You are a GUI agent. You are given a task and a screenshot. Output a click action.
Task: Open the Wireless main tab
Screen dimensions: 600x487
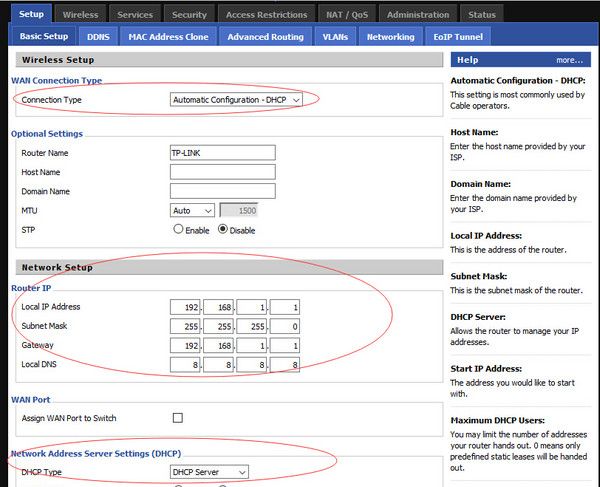[80, 15]
